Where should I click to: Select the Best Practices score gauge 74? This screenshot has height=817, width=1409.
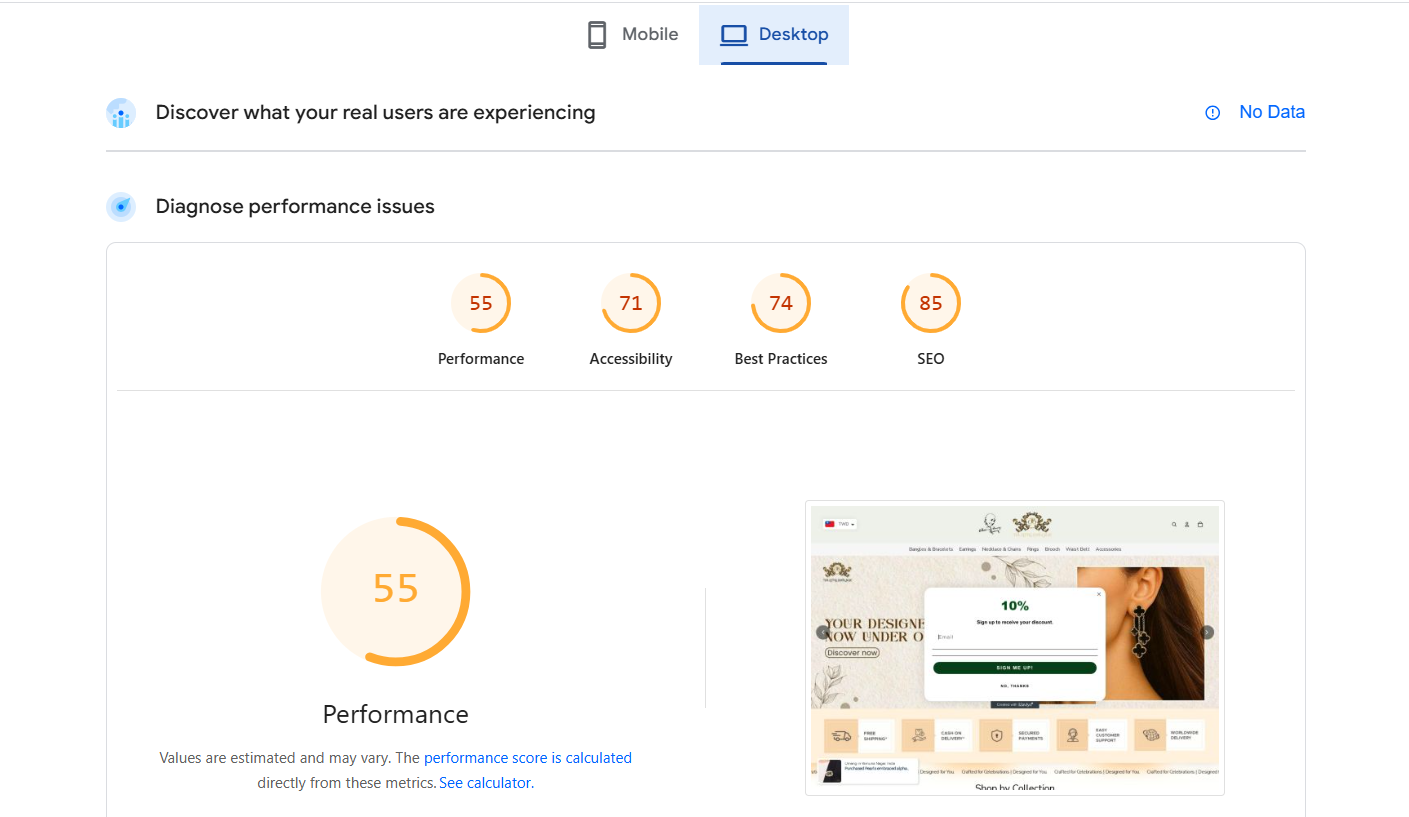click(781, 303)
